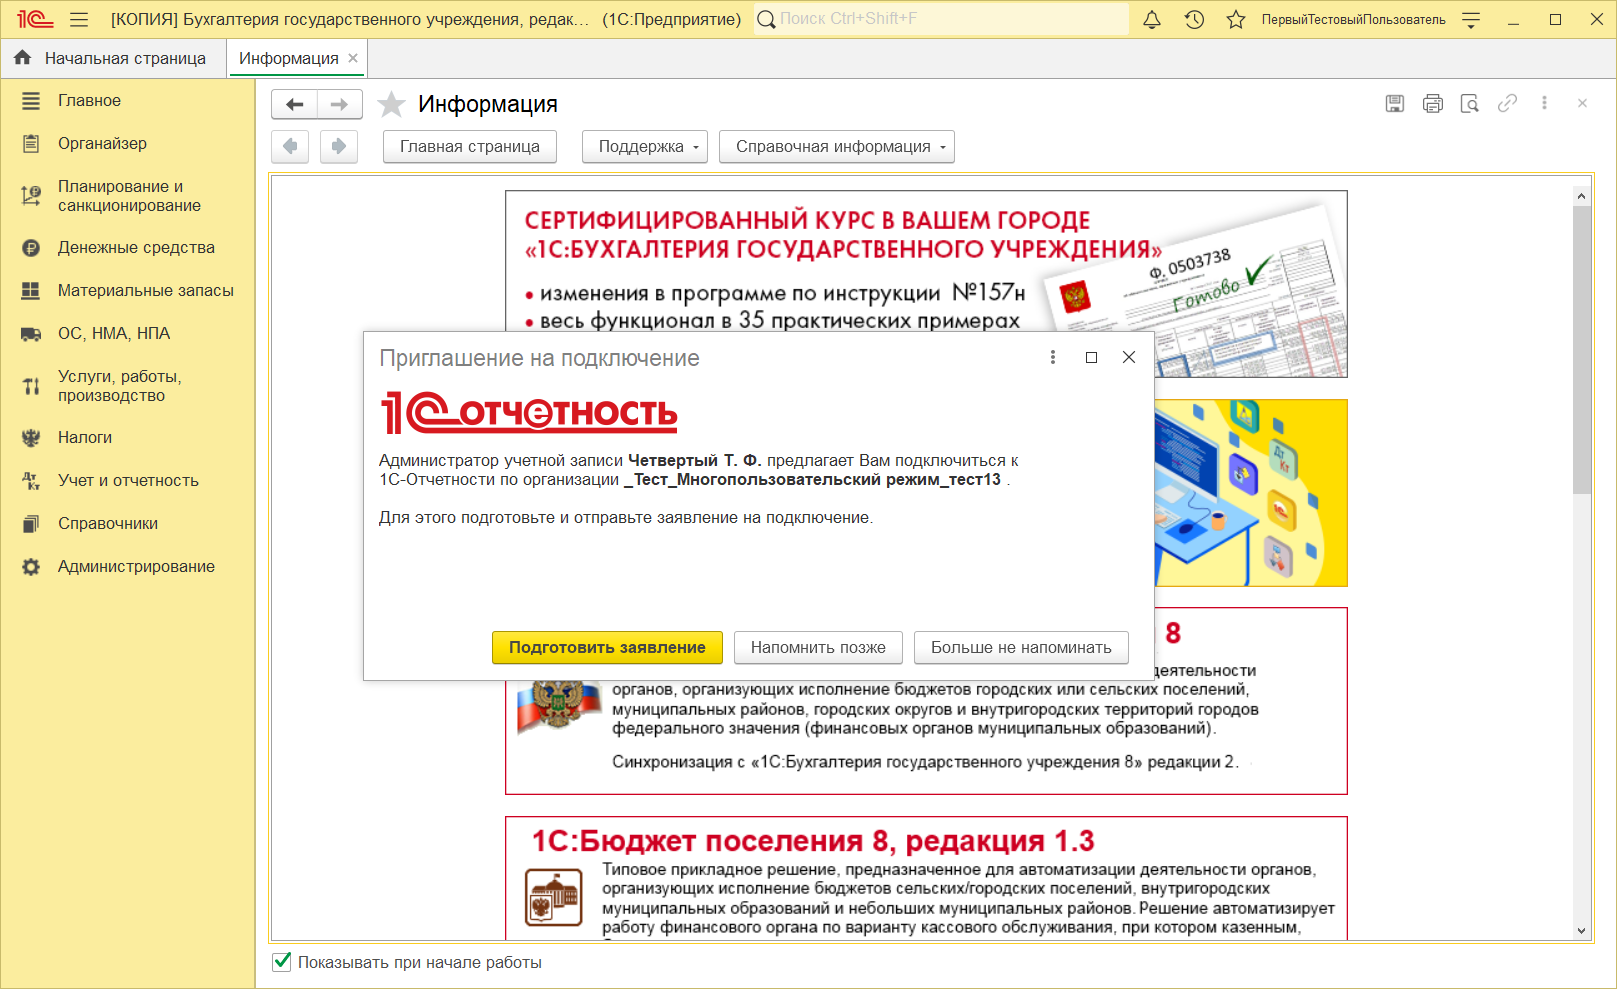Open the 1C main menu logo
This screenshot has width=1617, height=989.
pyautogui.click(x=34, y=19)
